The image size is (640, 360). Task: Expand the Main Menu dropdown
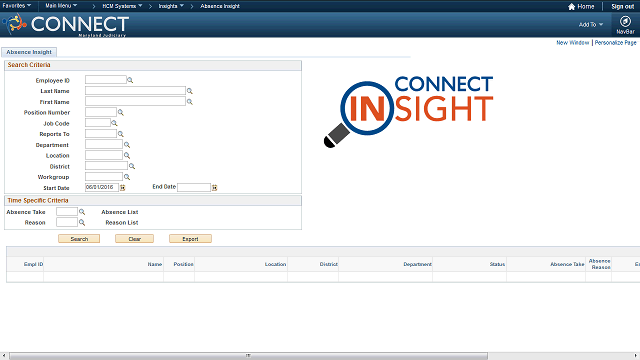click(x=61, y=6)
